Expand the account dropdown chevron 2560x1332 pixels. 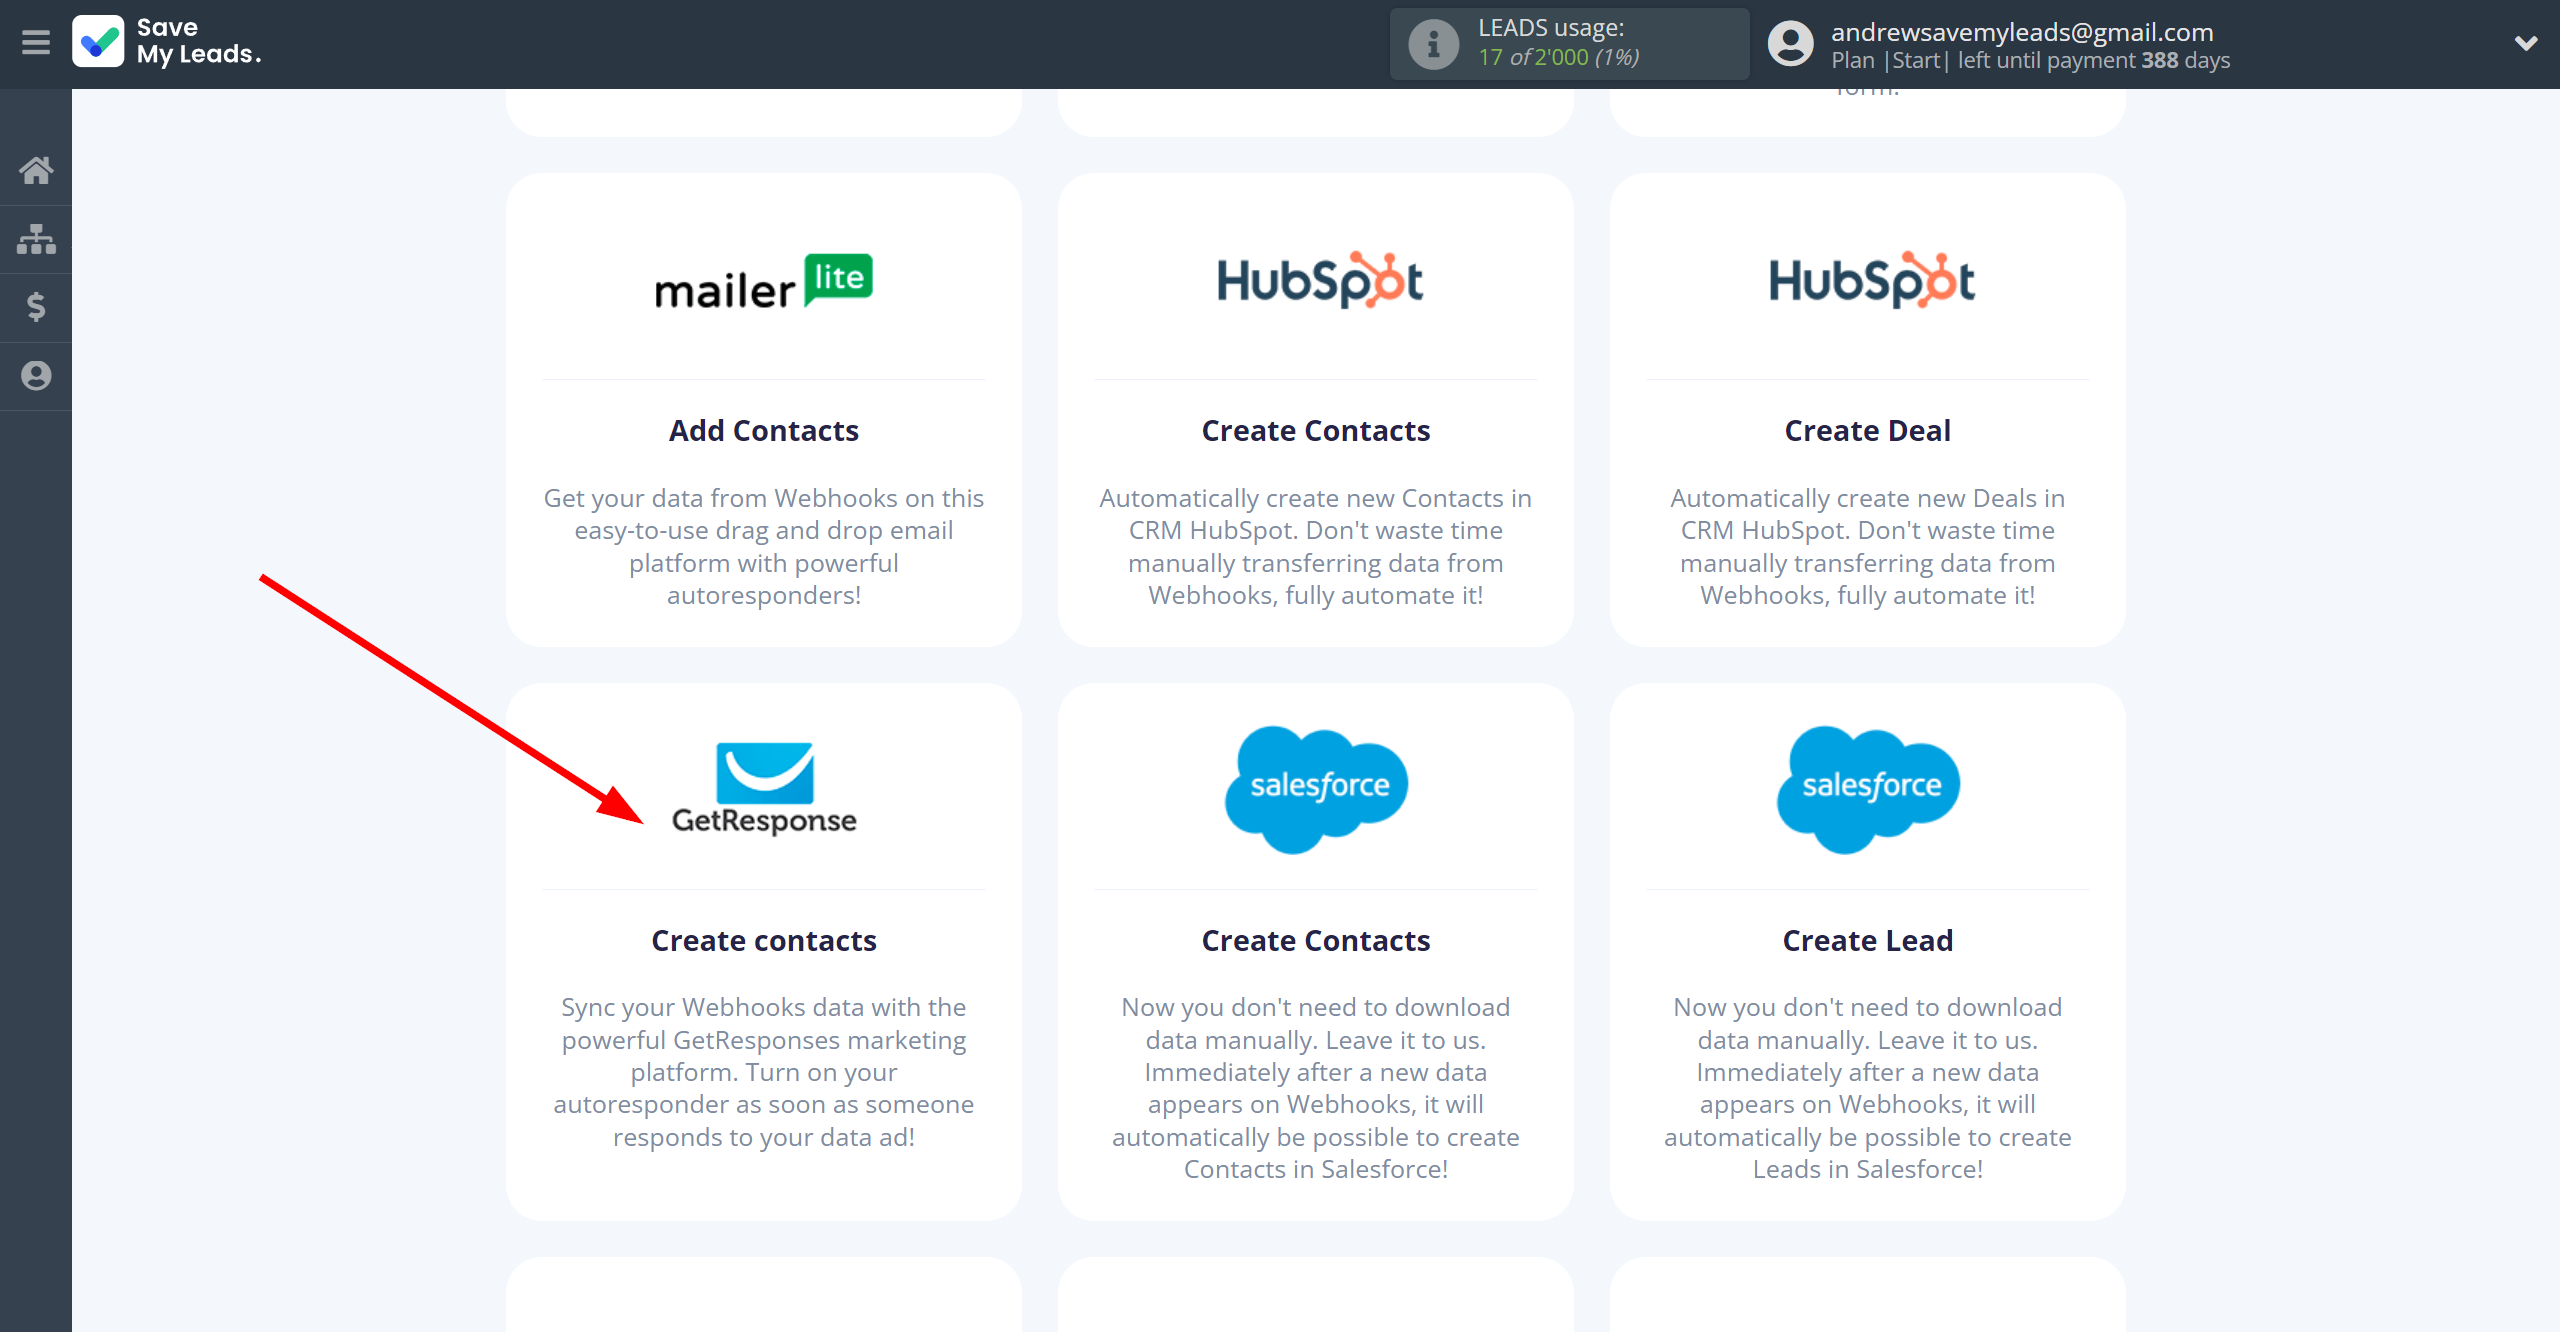pos(2526,43)
